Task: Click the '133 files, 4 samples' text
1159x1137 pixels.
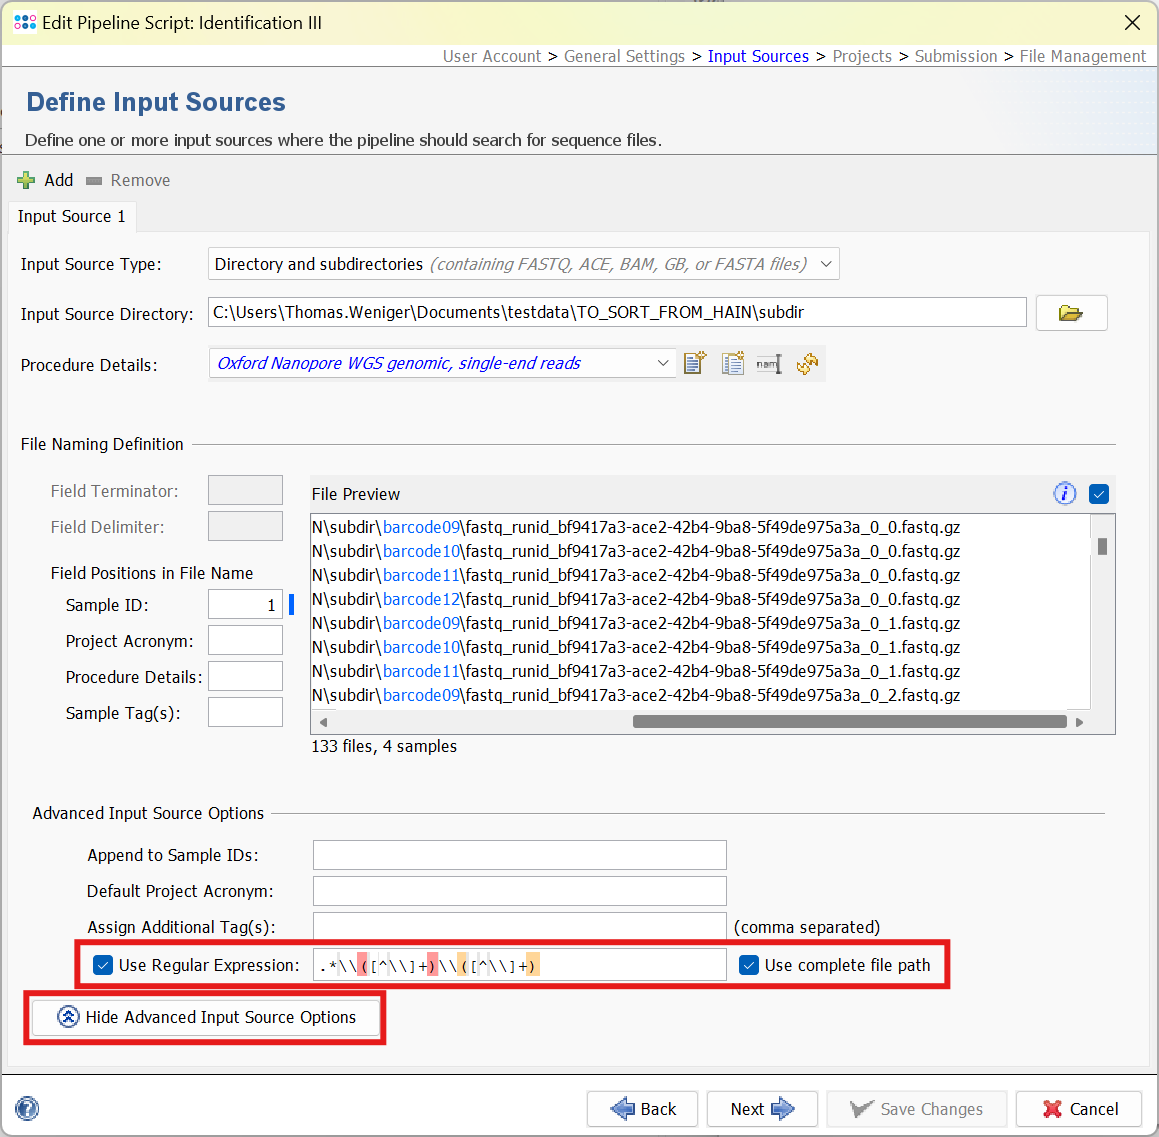Action: (384, 747)
